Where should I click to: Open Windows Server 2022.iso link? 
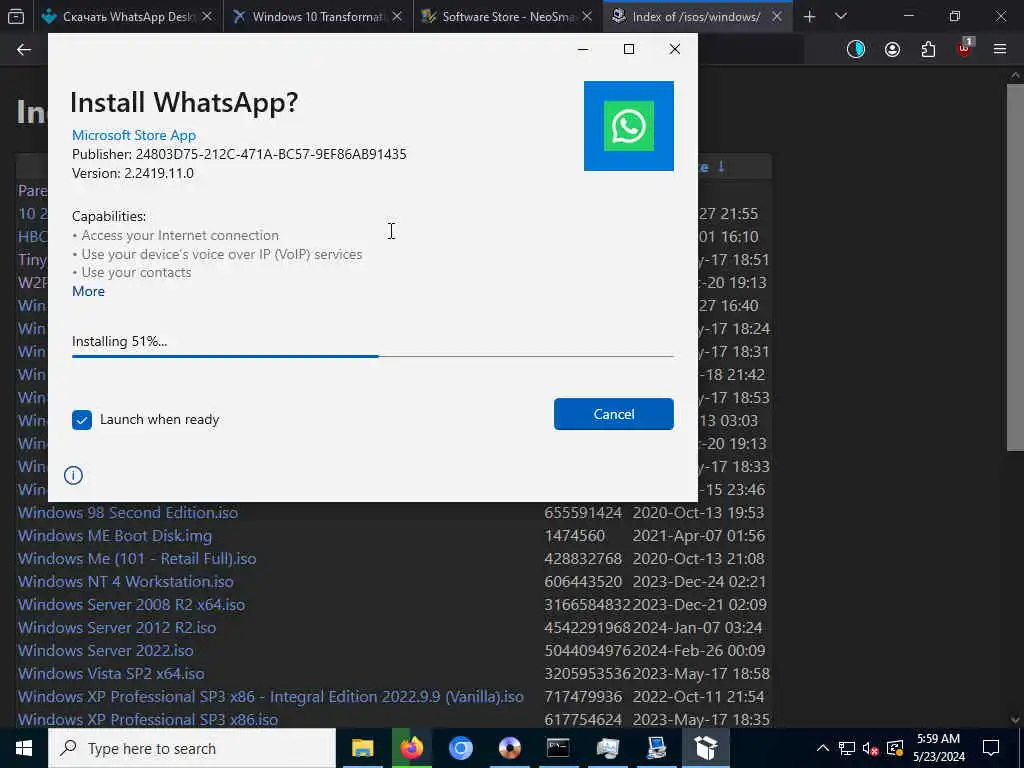click(x=106, y=651)
